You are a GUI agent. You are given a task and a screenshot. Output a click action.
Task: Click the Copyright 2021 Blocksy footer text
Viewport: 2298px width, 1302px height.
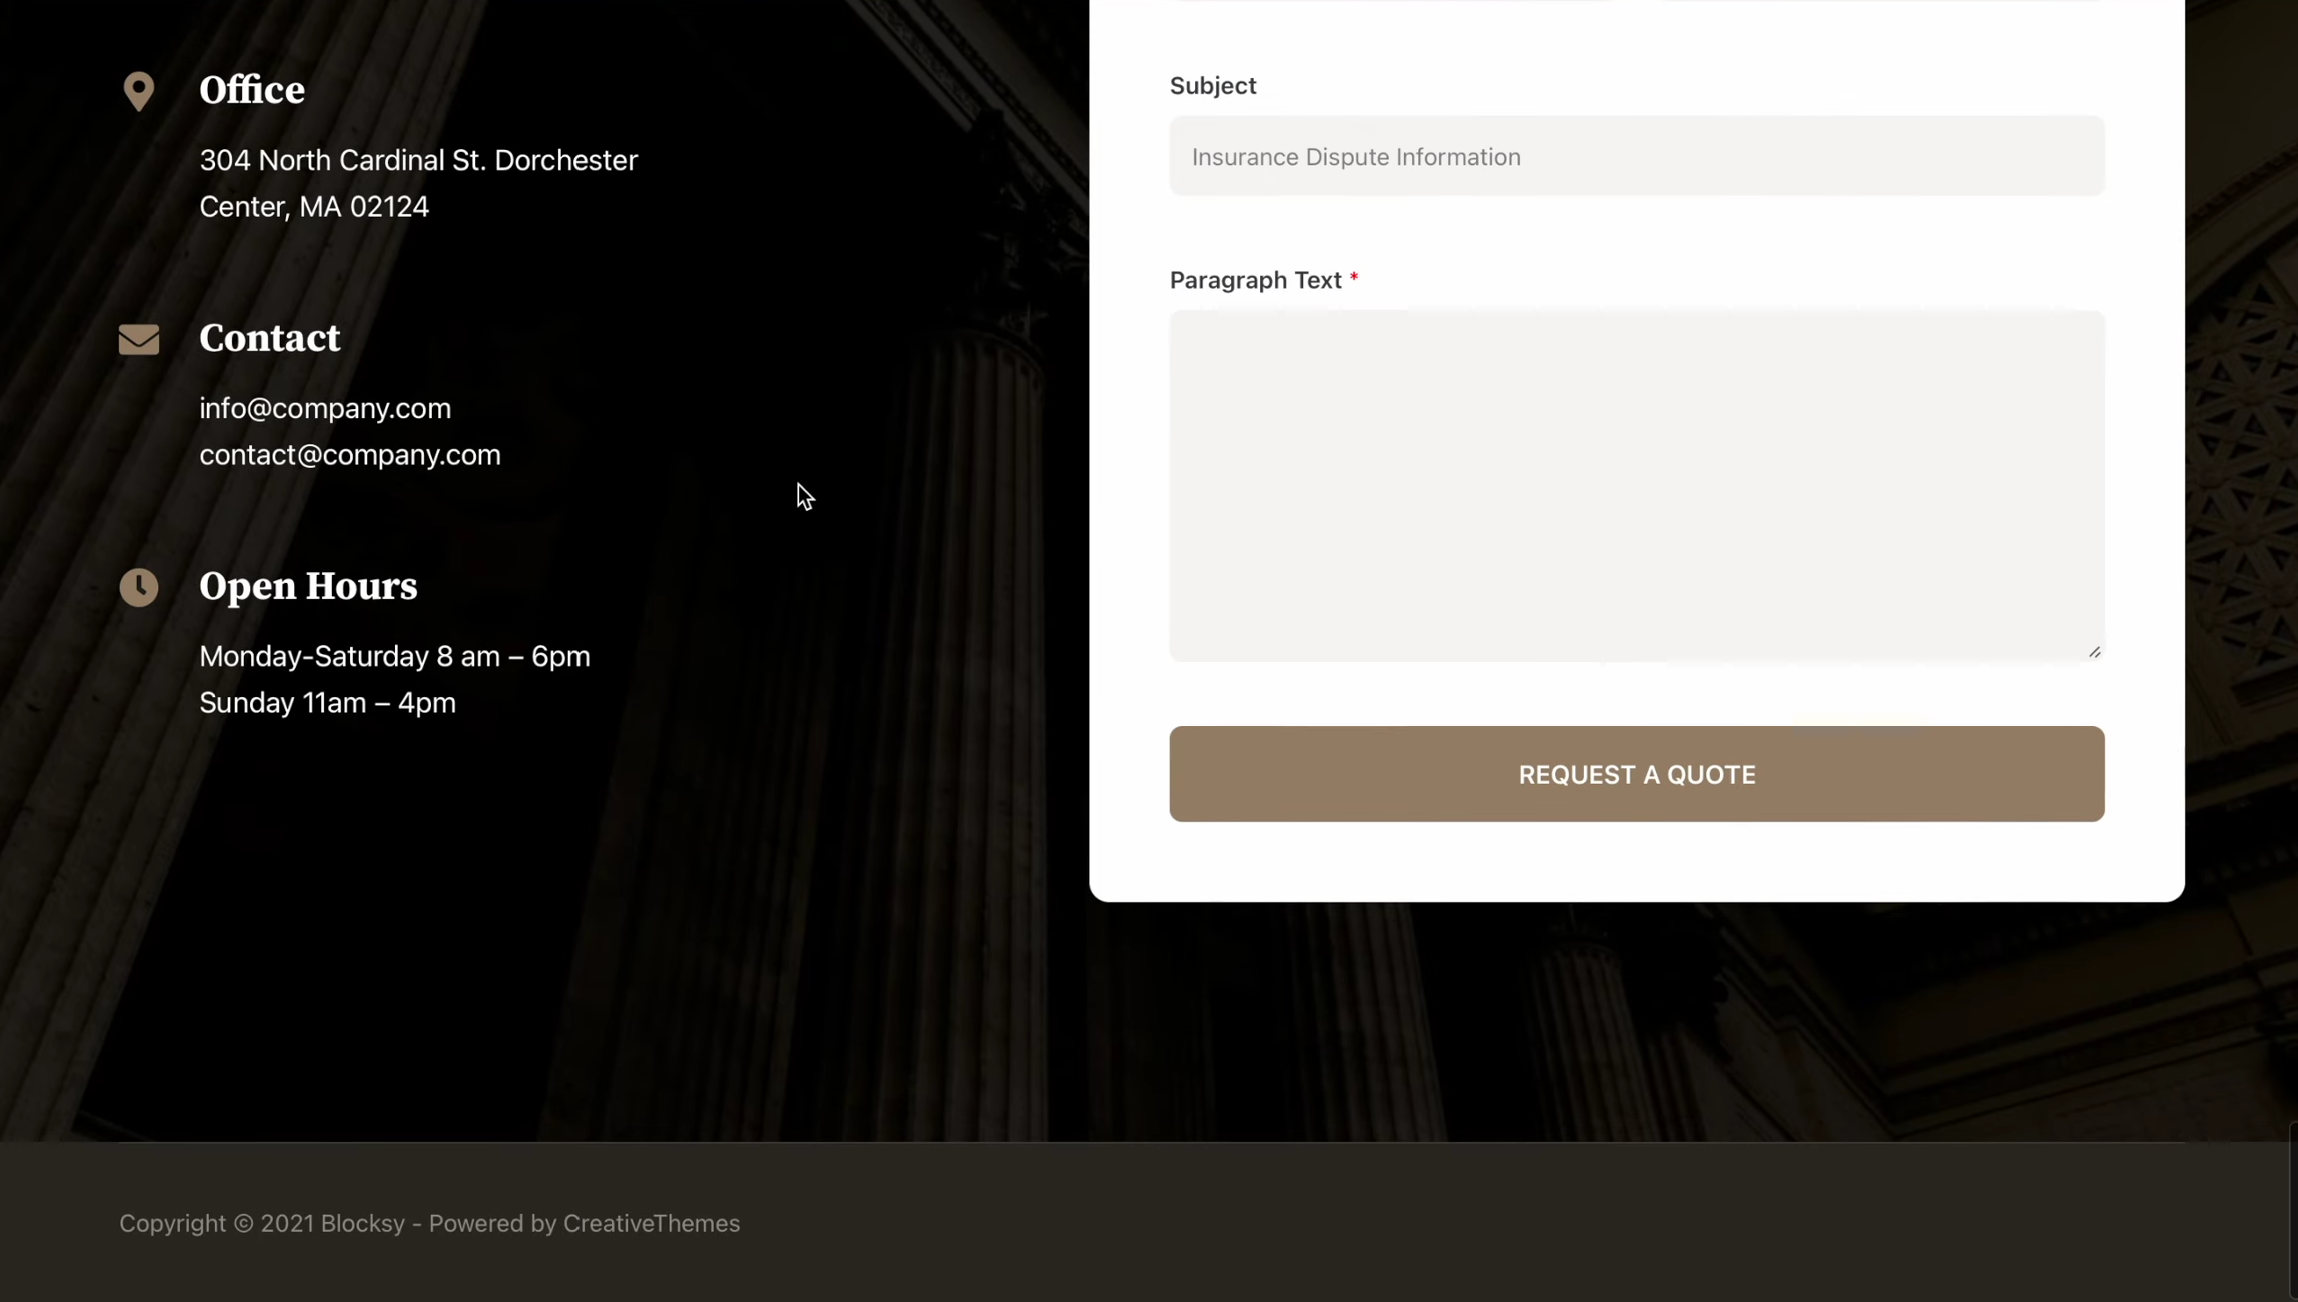click(x=262, y=1223)
